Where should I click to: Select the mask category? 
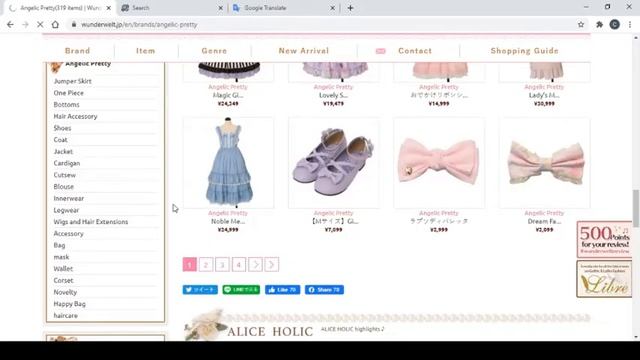click(x=61, y=257)
